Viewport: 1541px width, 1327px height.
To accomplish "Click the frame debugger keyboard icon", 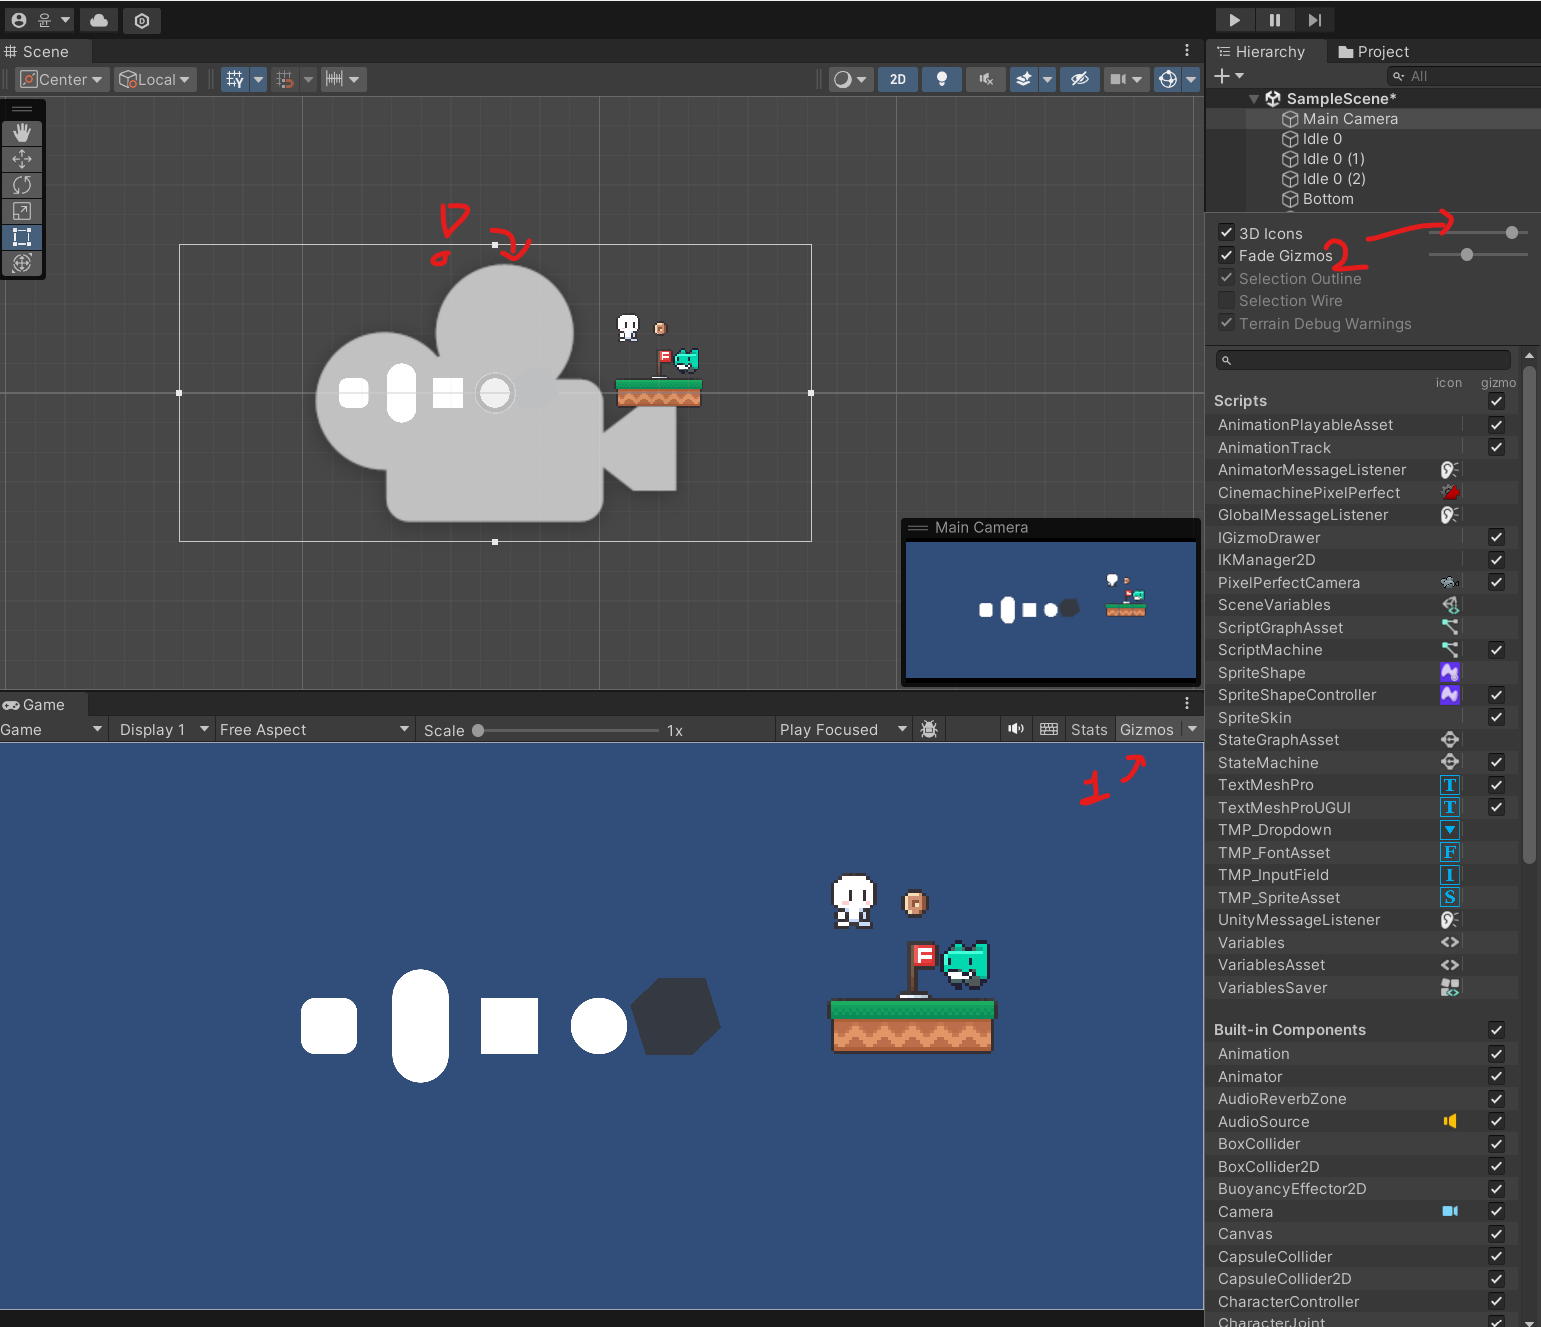I will click(1049, 729).
